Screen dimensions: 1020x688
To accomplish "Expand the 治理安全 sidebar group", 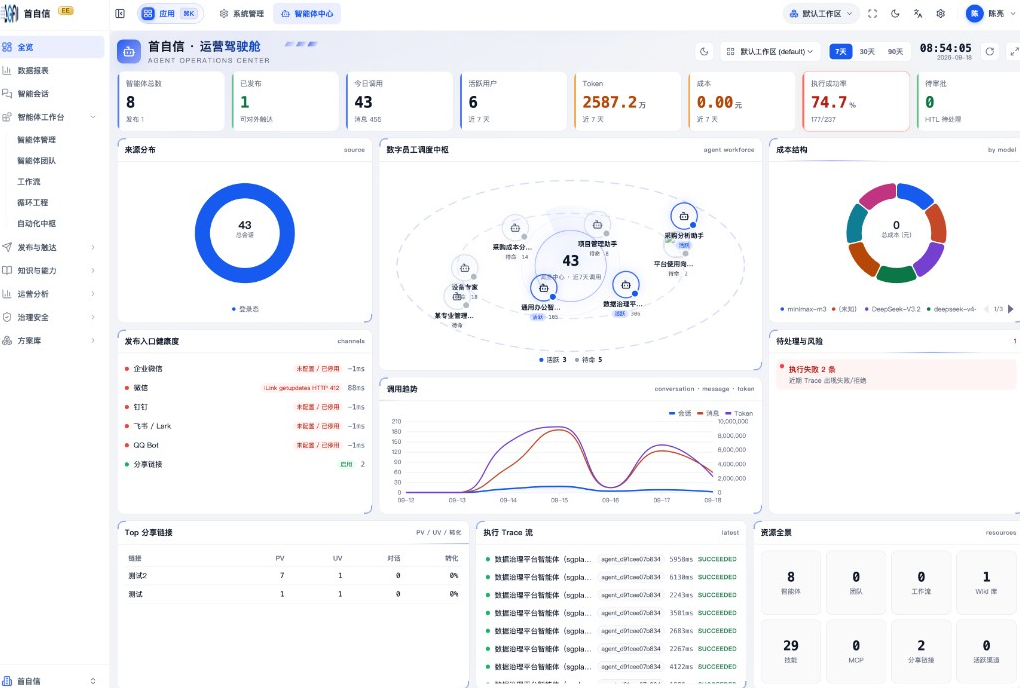I will click(52, 317).
